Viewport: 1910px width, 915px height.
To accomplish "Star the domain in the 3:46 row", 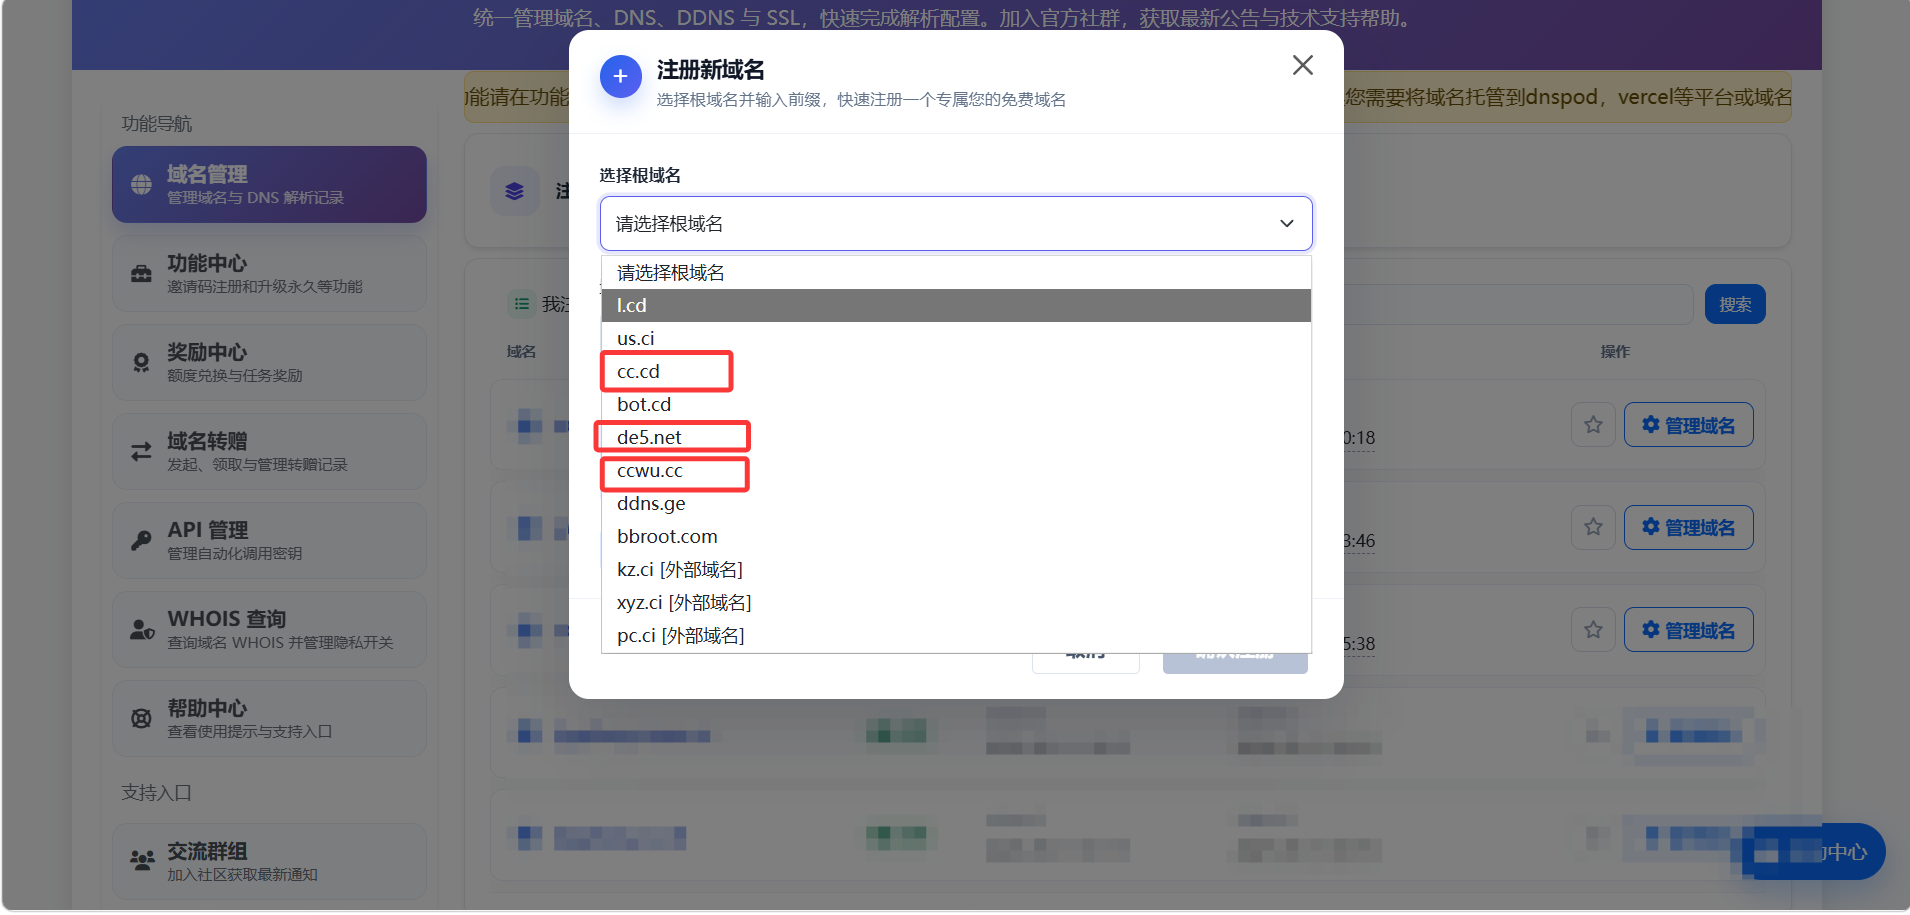I will click(x=1593, y=527).
